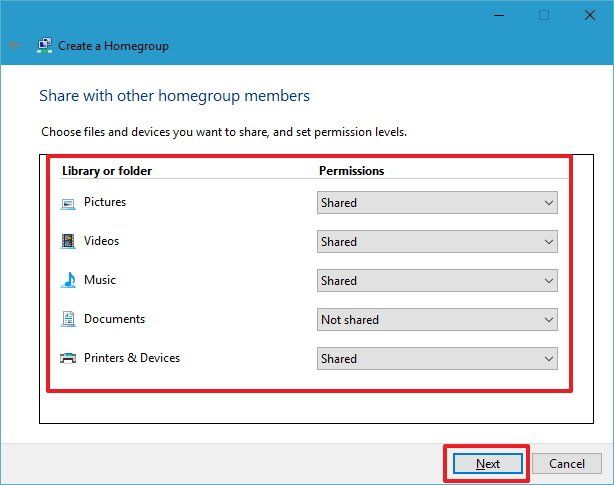Click the Videos filmstrip icon

coord(68,241)
